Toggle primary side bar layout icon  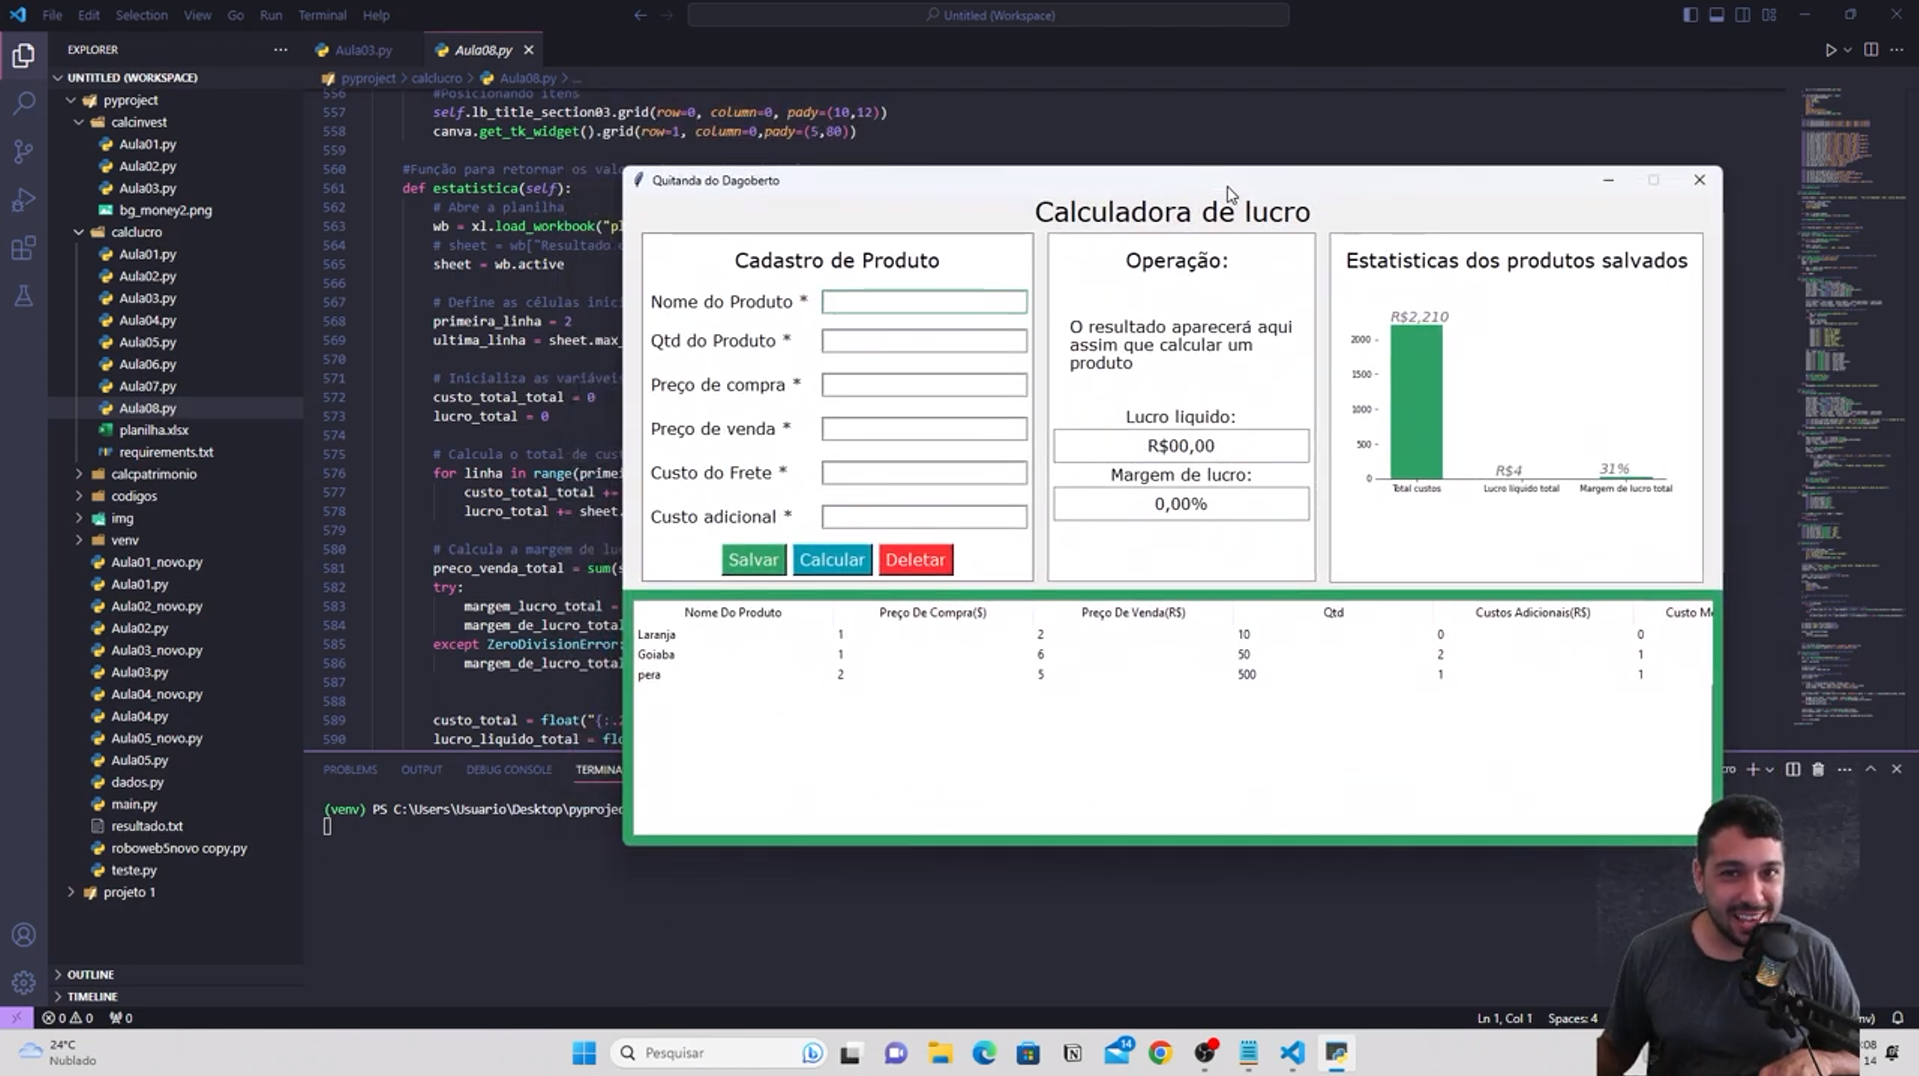coord(1690,15)
